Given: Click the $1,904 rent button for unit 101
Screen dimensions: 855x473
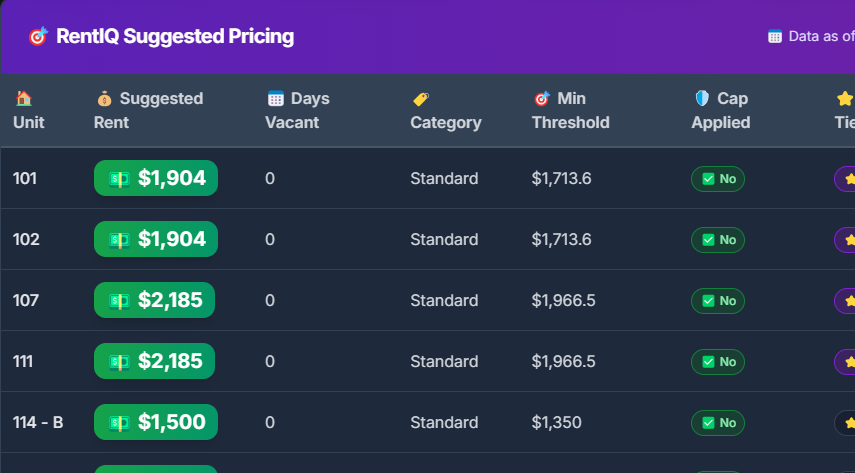Looking at the screenshot, I should click(155, 178).
